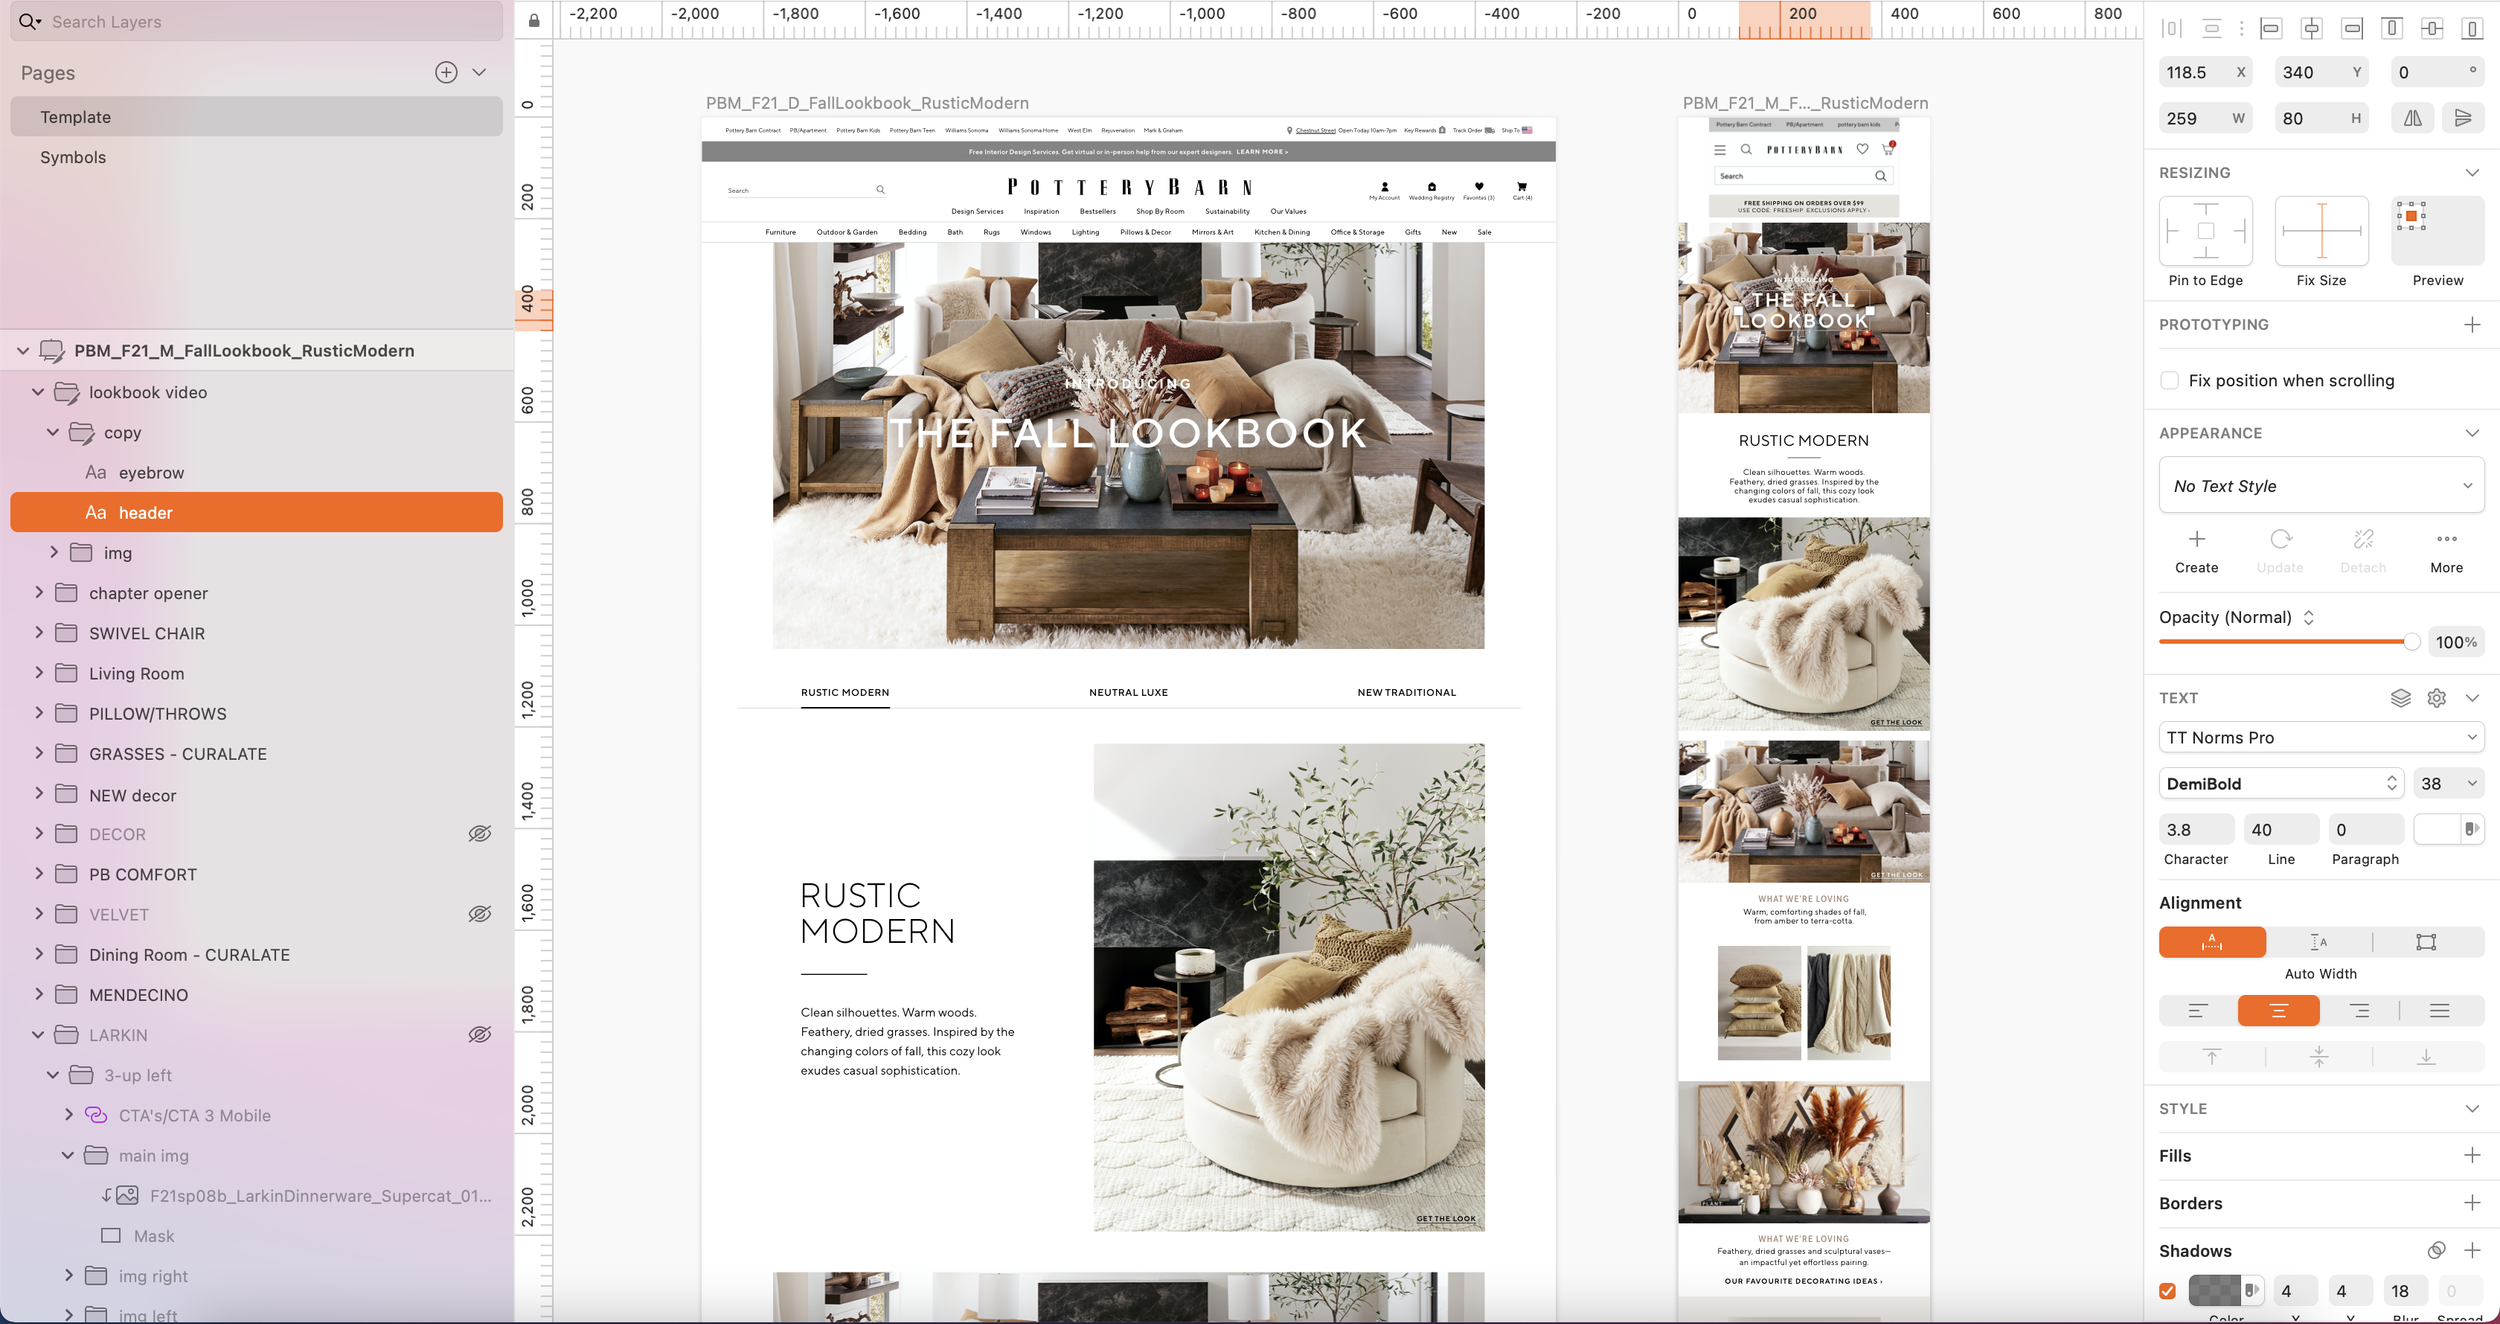Switch to the Symbols page

pos(73,157)
